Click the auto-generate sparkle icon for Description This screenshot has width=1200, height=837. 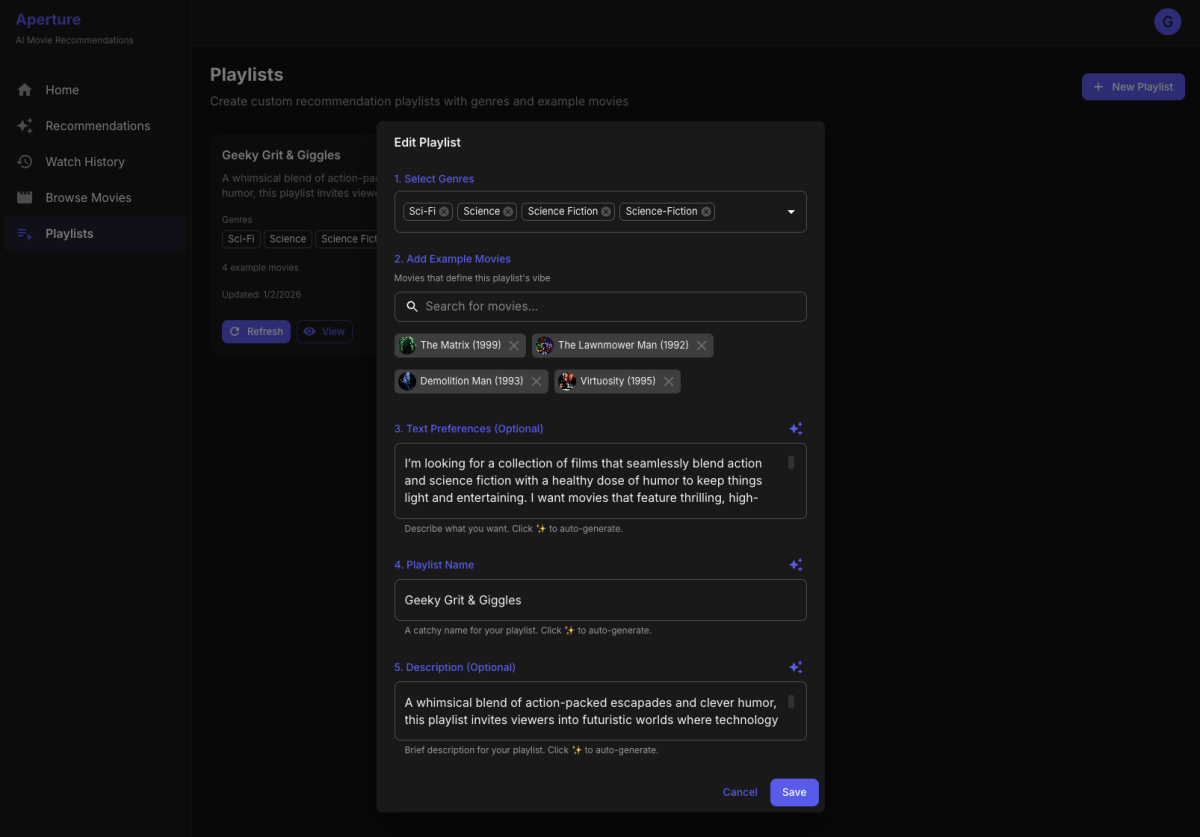point(795,667)
